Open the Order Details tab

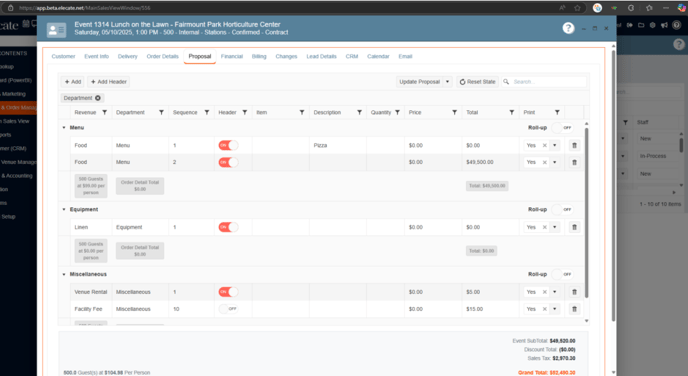(162, 56)
